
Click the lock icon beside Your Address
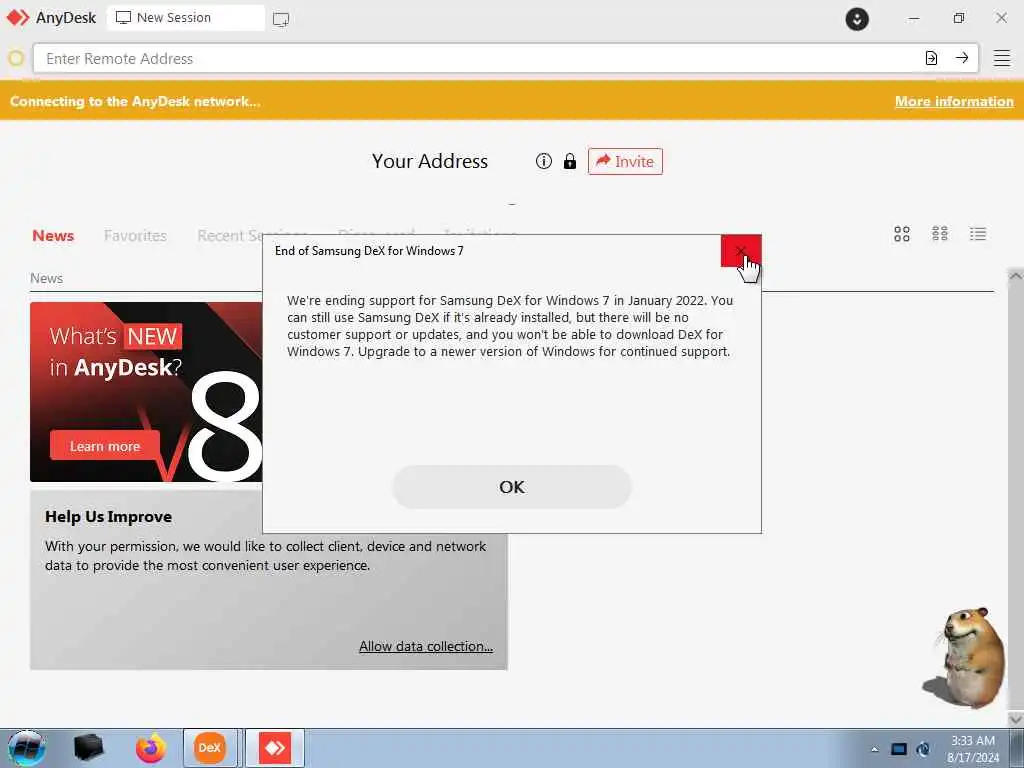click(569, 161)
